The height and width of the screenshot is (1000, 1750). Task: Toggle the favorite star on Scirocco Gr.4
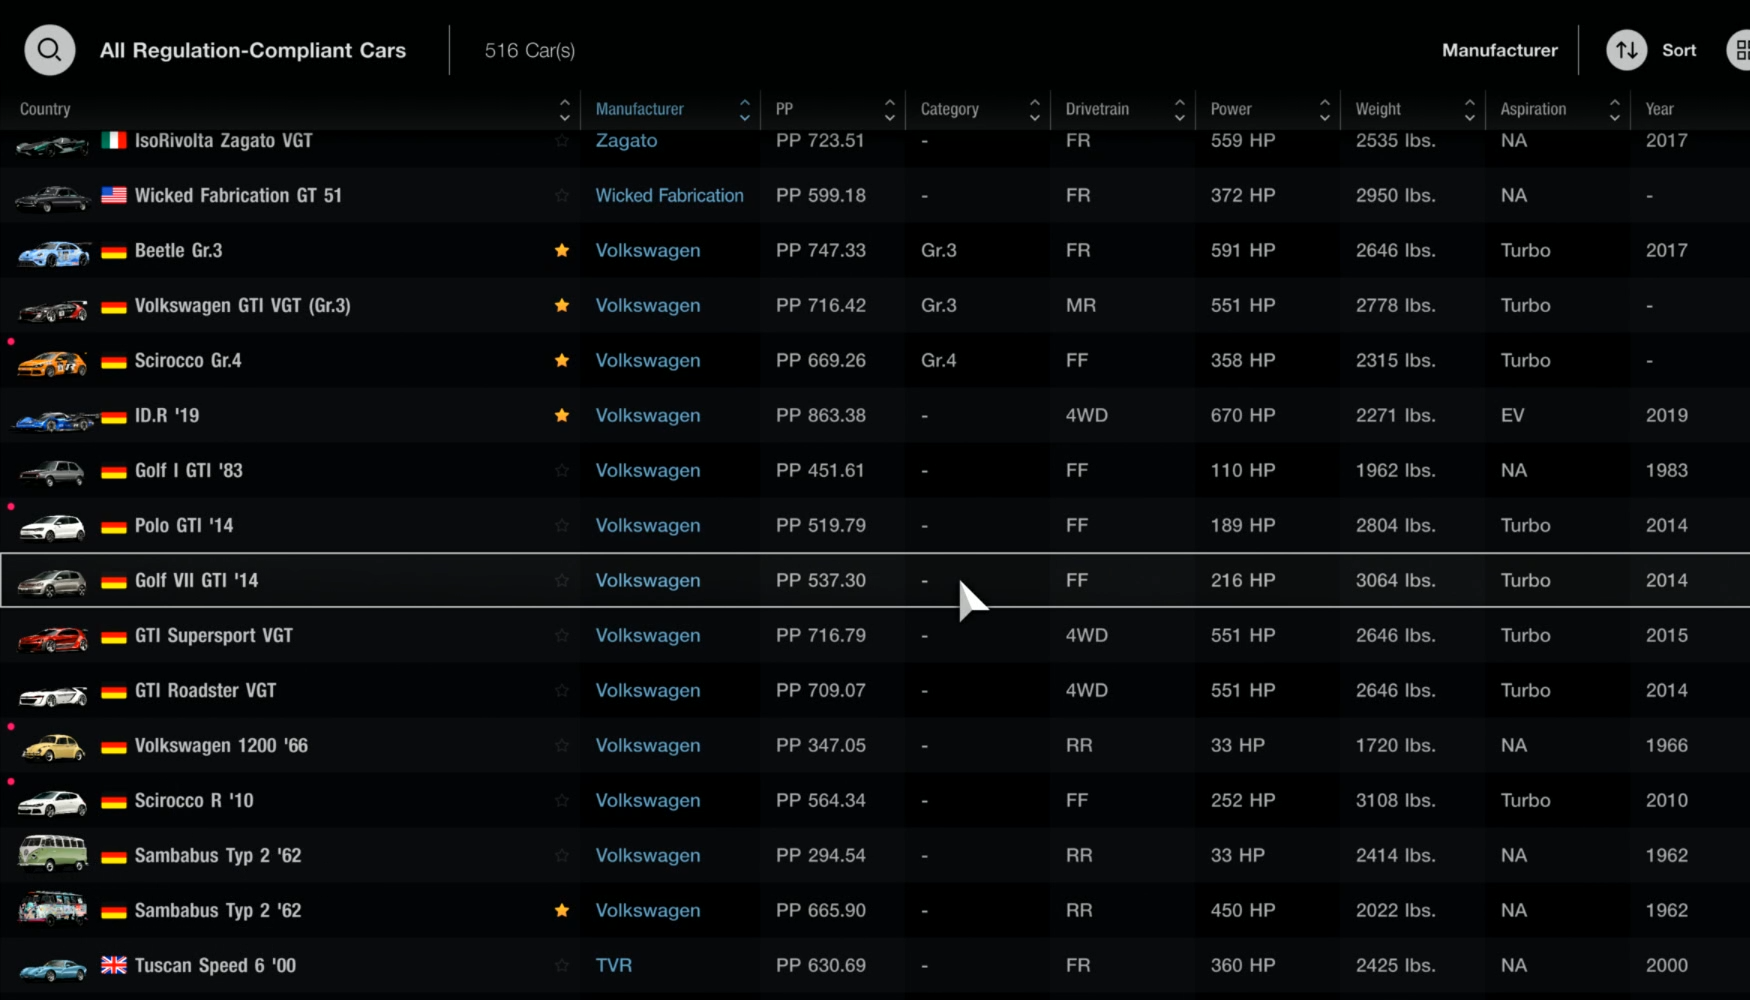pos(562,360)
